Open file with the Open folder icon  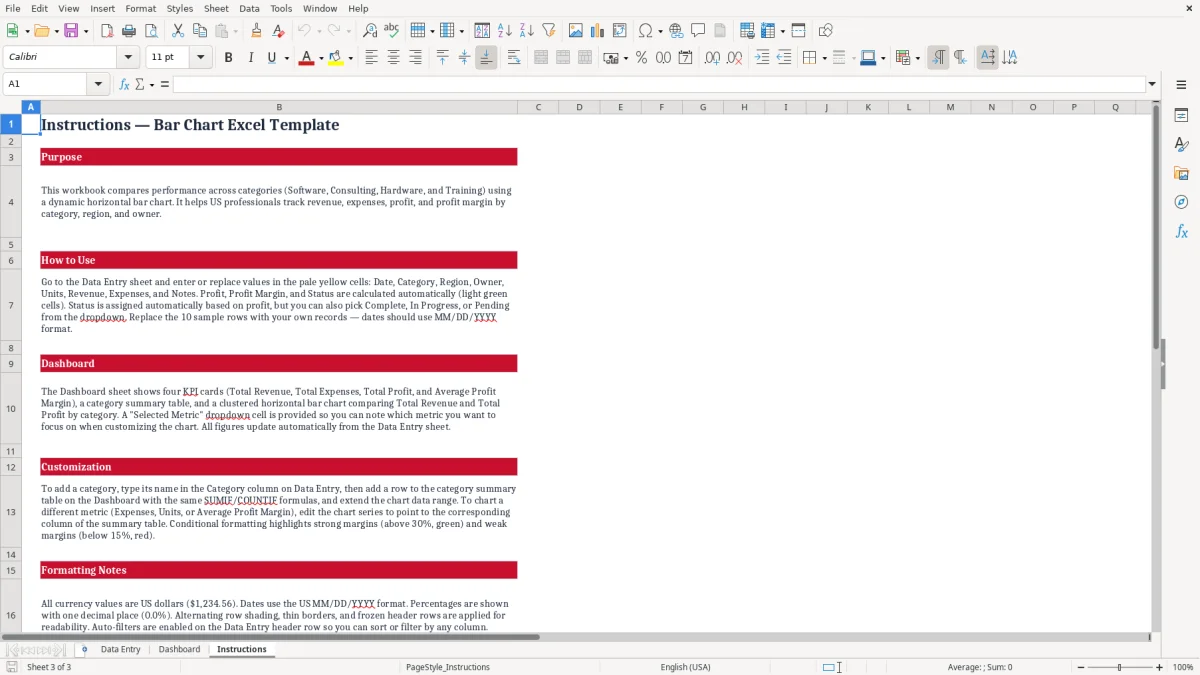40,31
